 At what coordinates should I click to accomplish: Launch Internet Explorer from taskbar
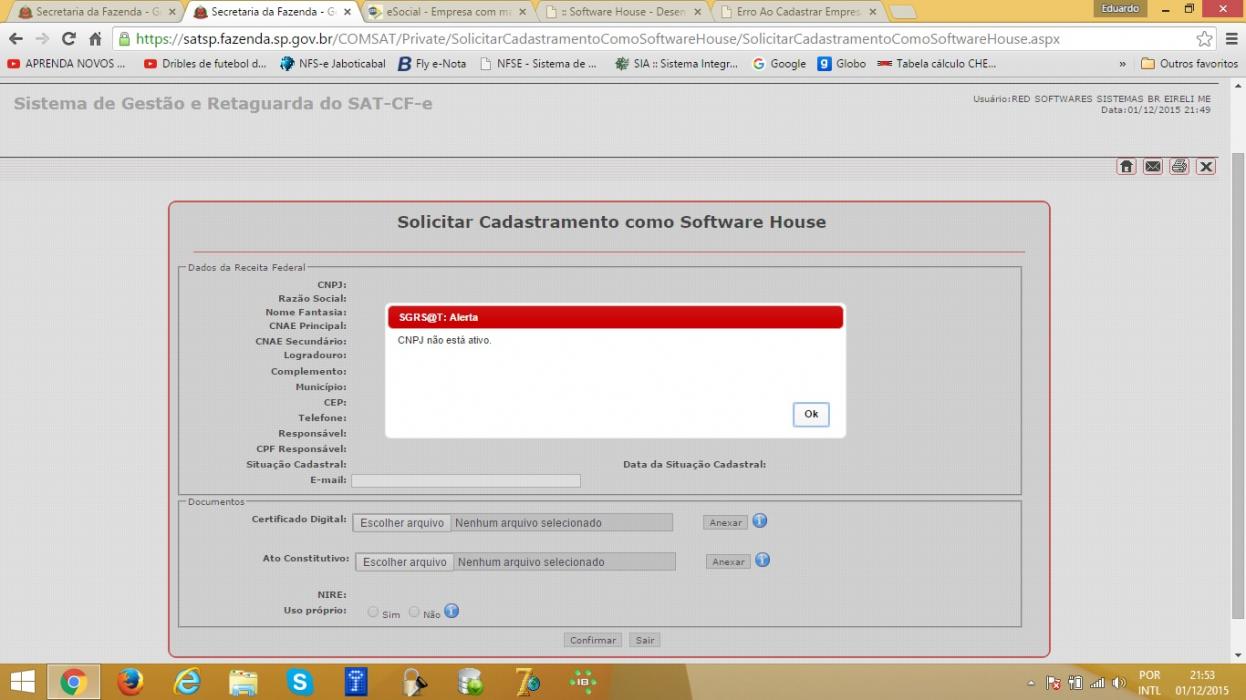(x=187, y=682)
